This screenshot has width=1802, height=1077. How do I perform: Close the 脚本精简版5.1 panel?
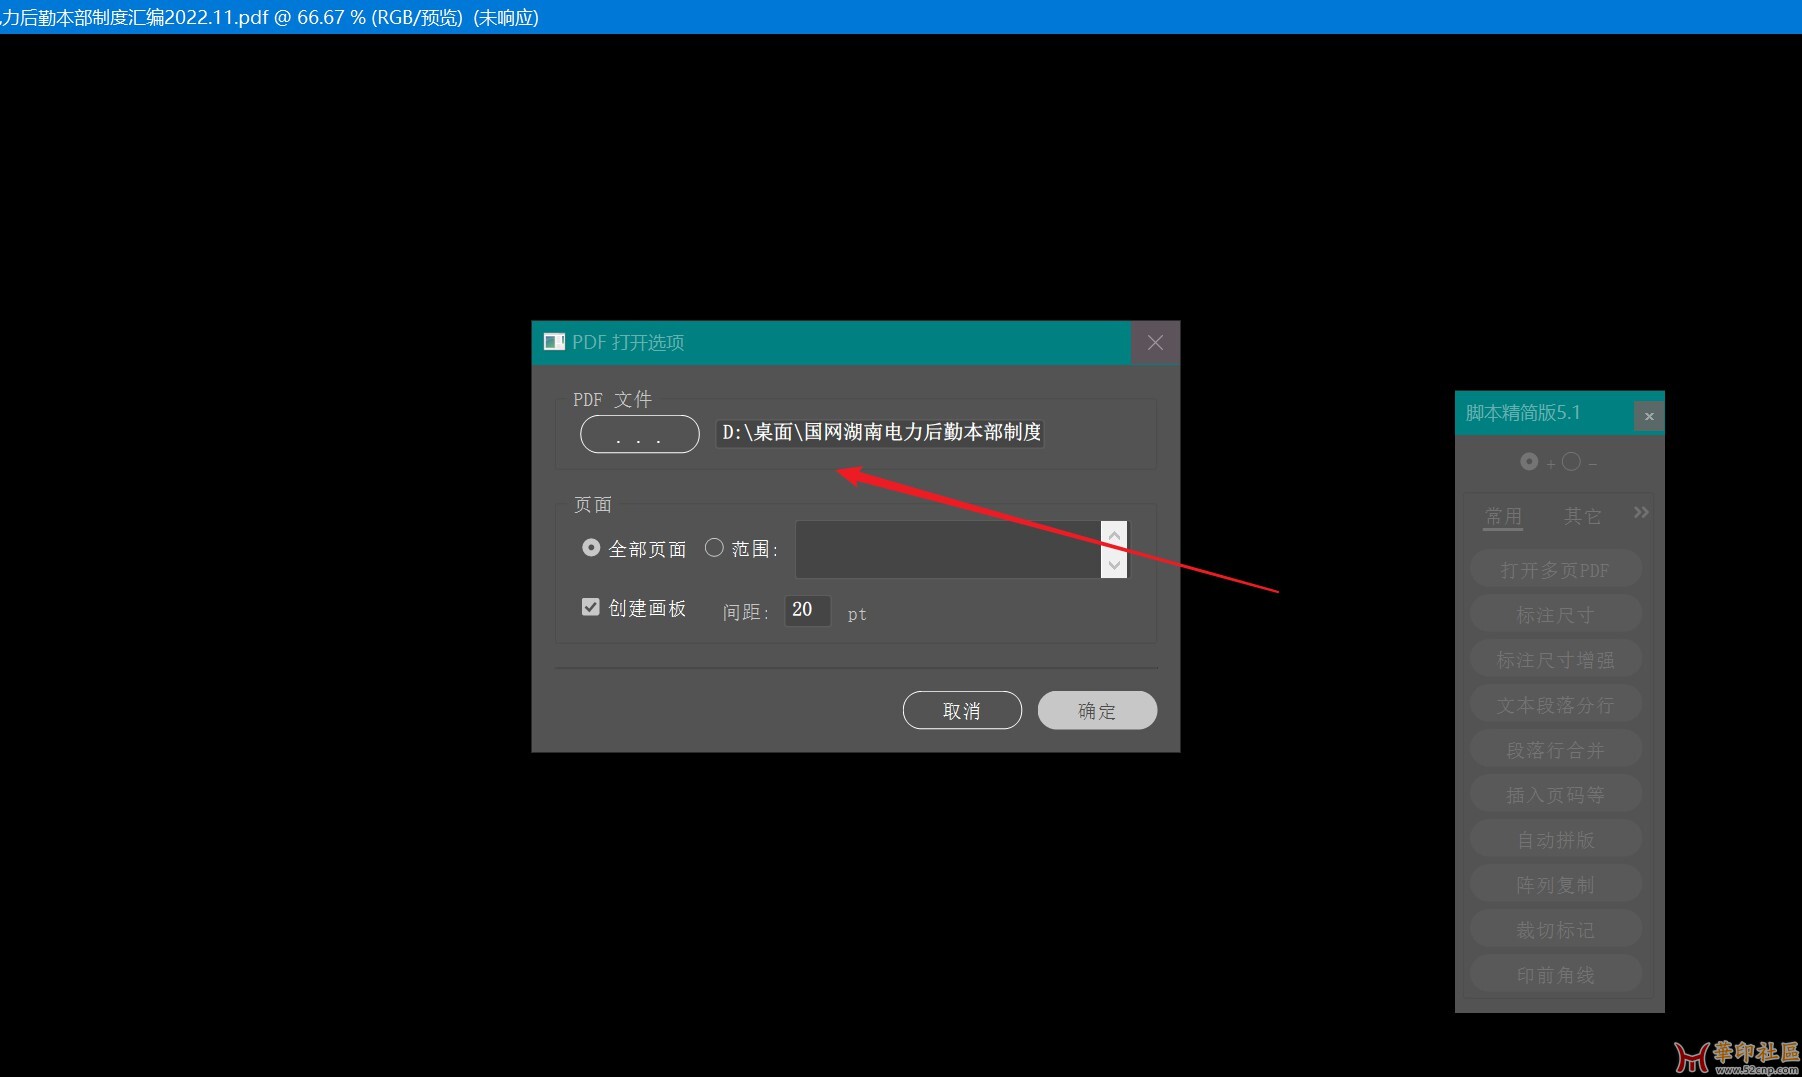tap(1649, 416)
